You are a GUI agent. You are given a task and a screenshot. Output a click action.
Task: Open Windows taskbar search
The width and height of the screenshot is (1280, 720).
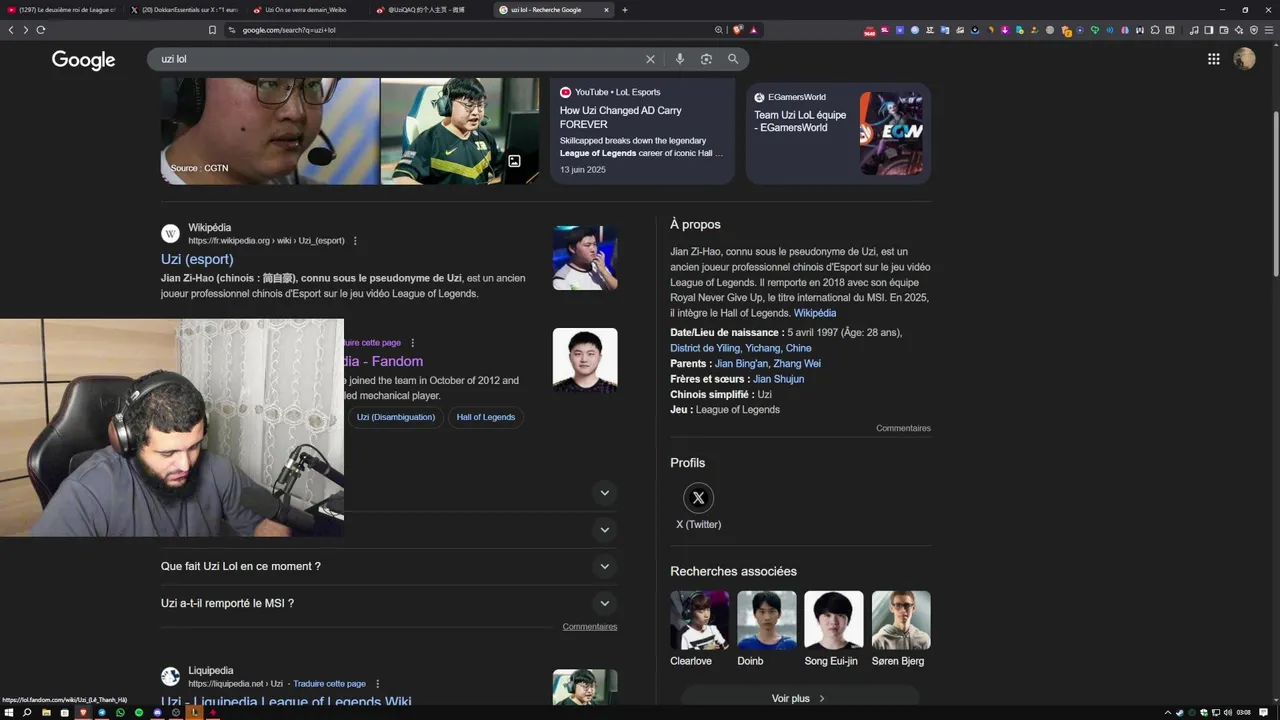click(27, 712)
